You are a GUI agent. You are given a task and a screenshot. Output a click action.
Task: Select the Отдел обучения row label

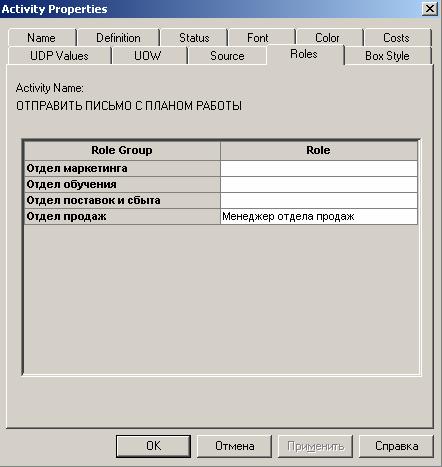(122, 184)
